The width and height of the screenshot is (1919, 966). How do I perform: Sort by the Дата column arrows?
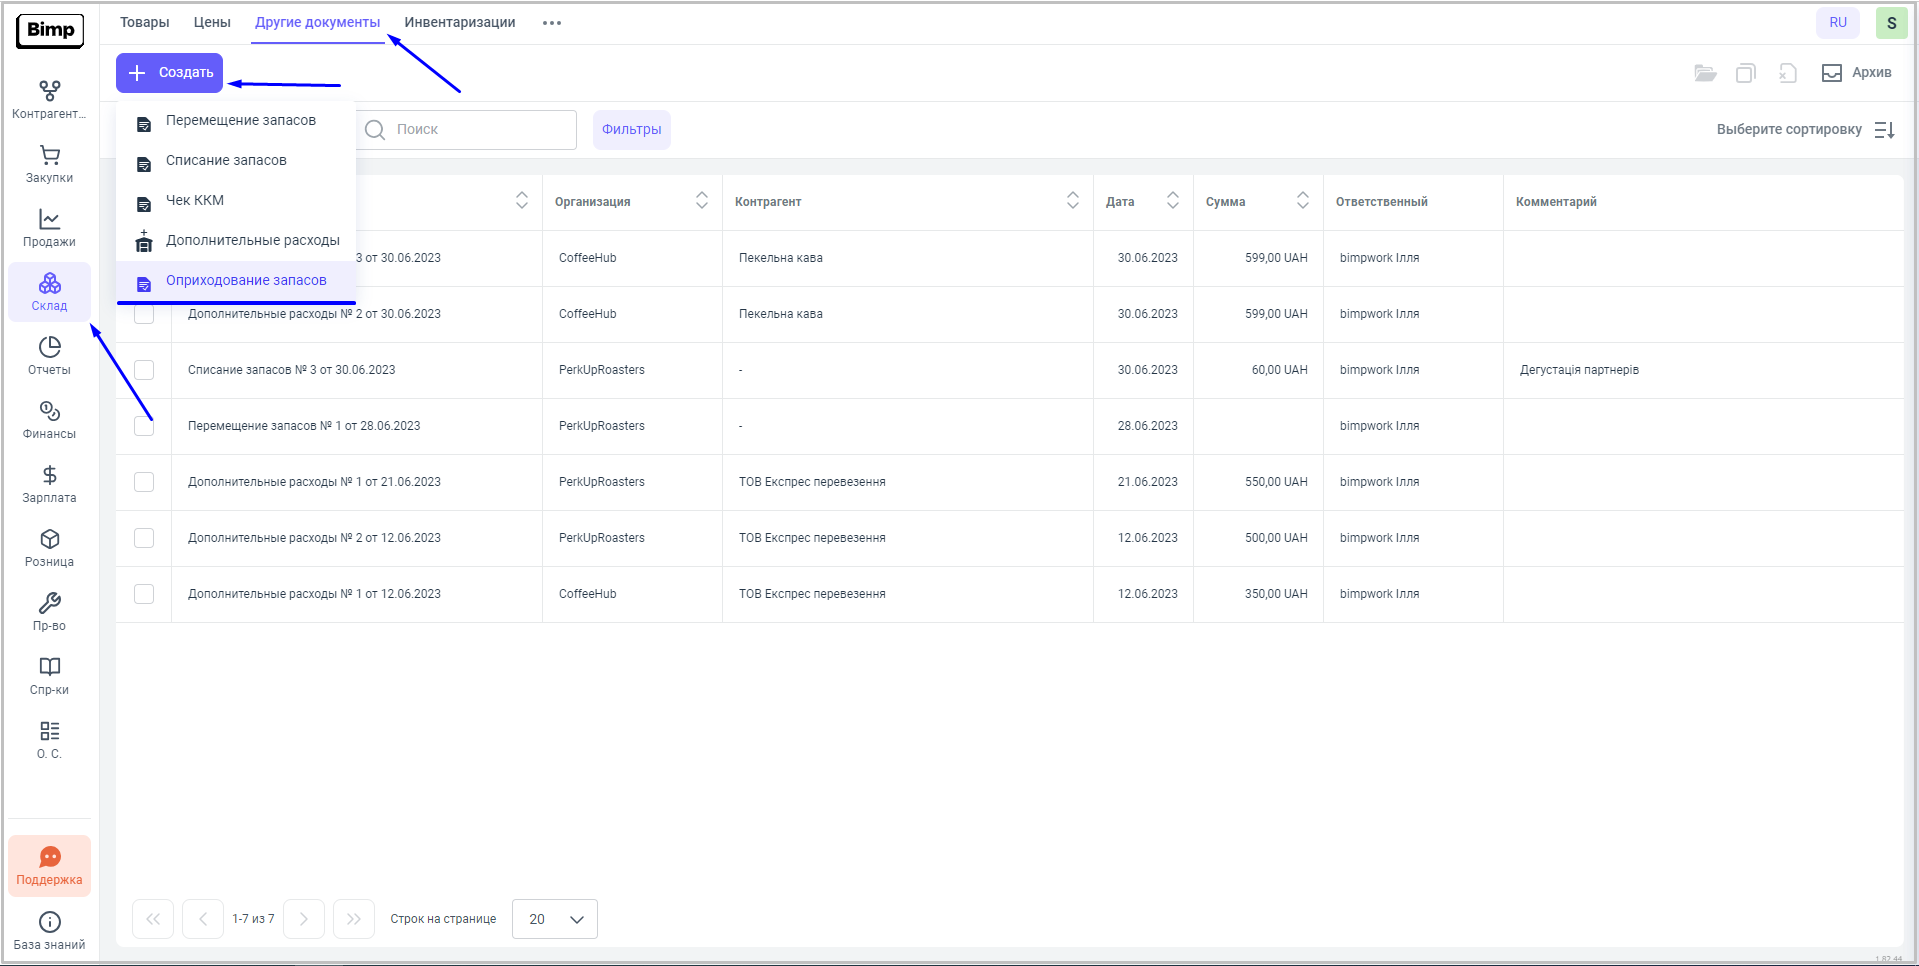[x=1172, y=201]
